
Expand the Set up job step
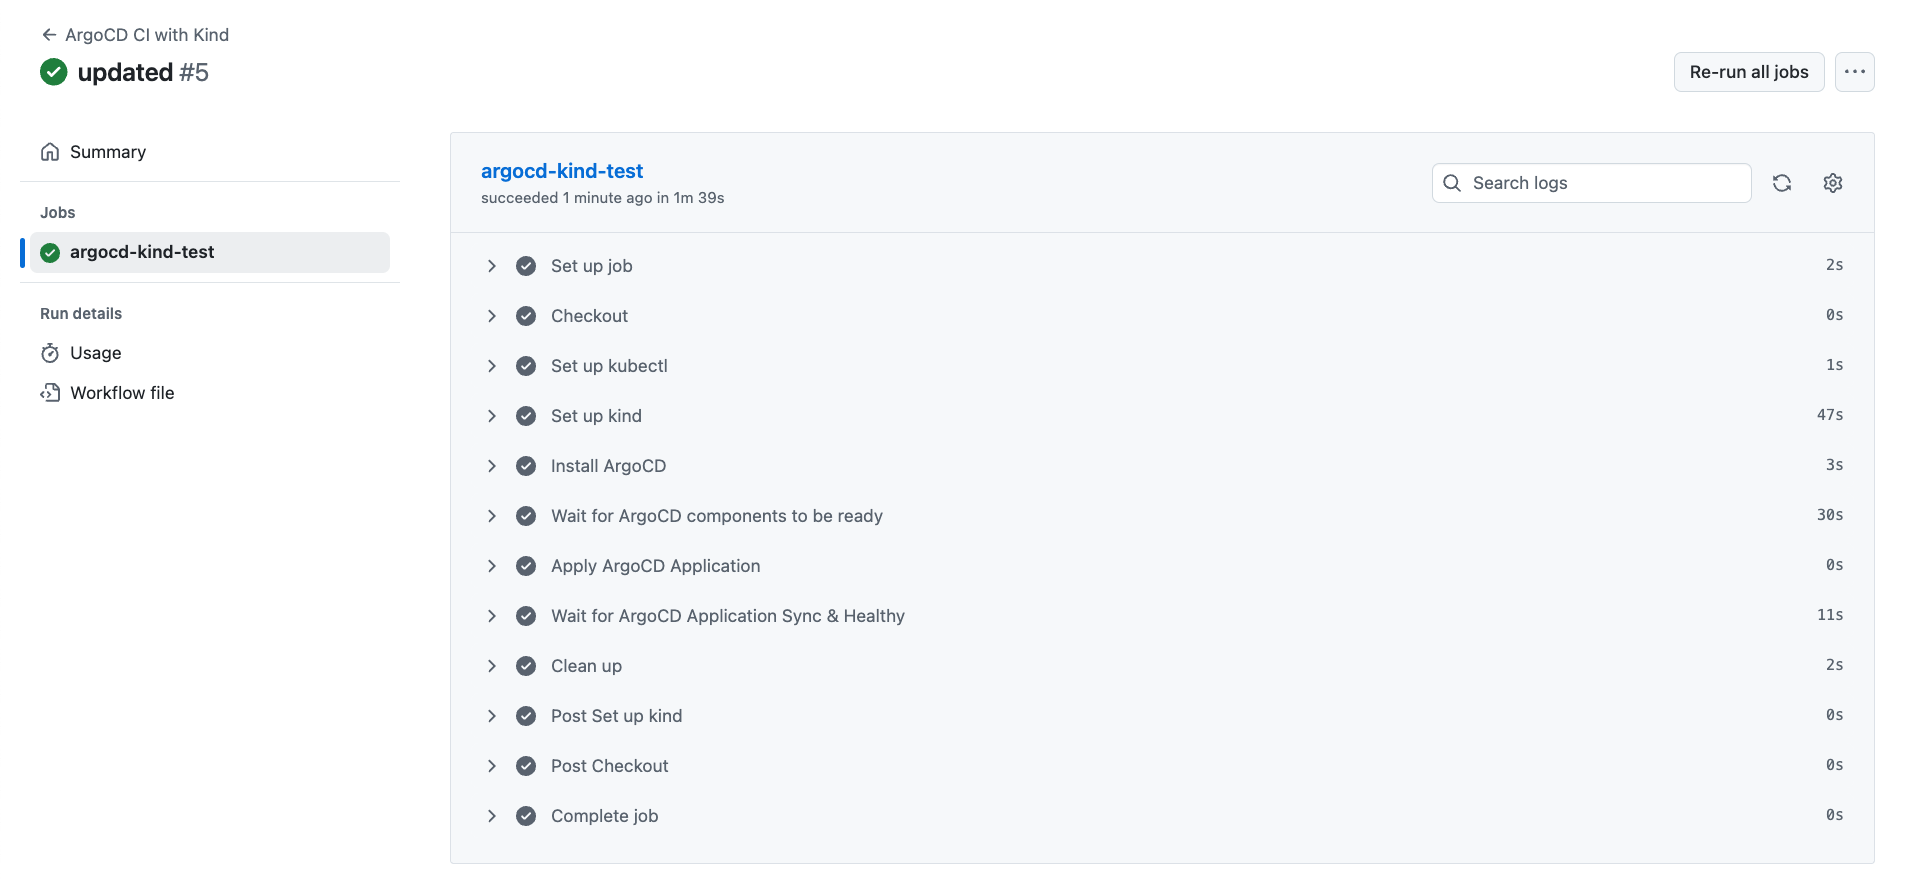pyautogui.click(x=492, y=266)
